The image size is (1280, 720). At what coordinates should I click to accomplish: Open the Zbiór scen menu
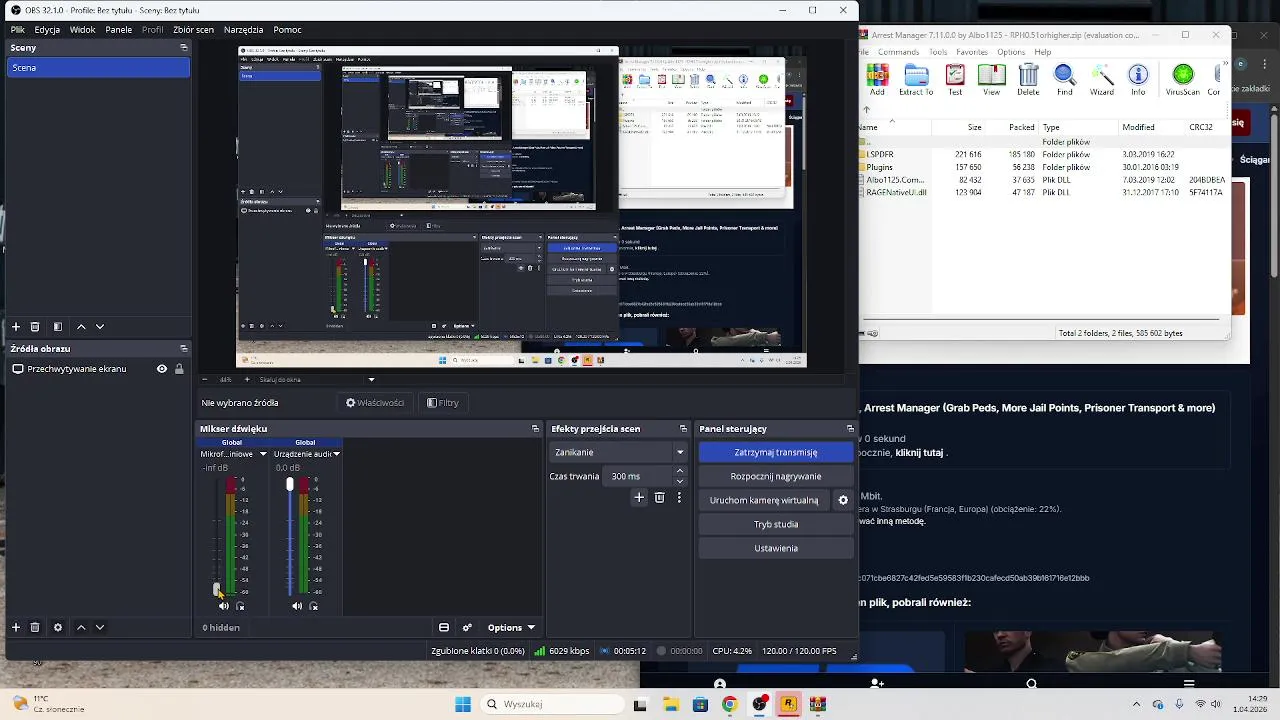tap(193, 30)
